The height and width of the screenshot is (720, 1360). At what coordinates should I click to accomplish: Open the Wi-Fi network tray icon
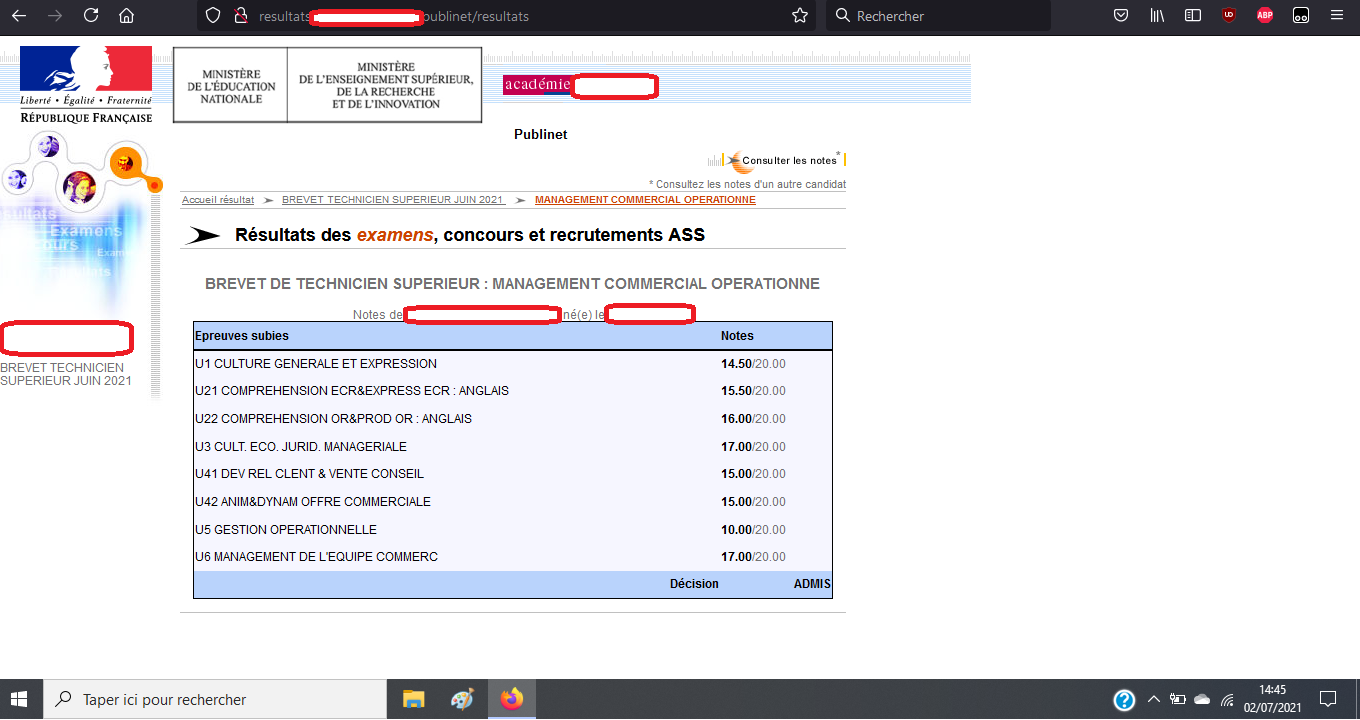(1227, 699)
